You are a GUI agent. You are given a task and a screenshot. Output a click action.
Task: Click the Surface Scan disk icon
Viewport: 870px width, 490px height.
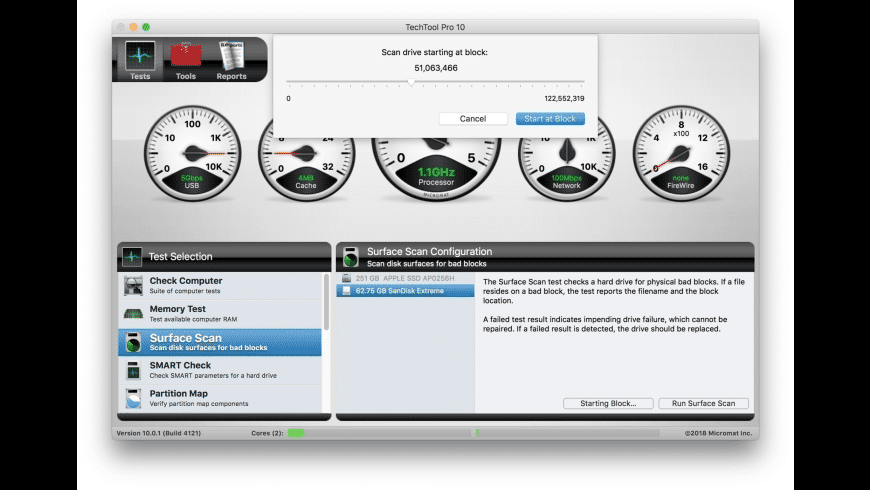click(133, 342)
